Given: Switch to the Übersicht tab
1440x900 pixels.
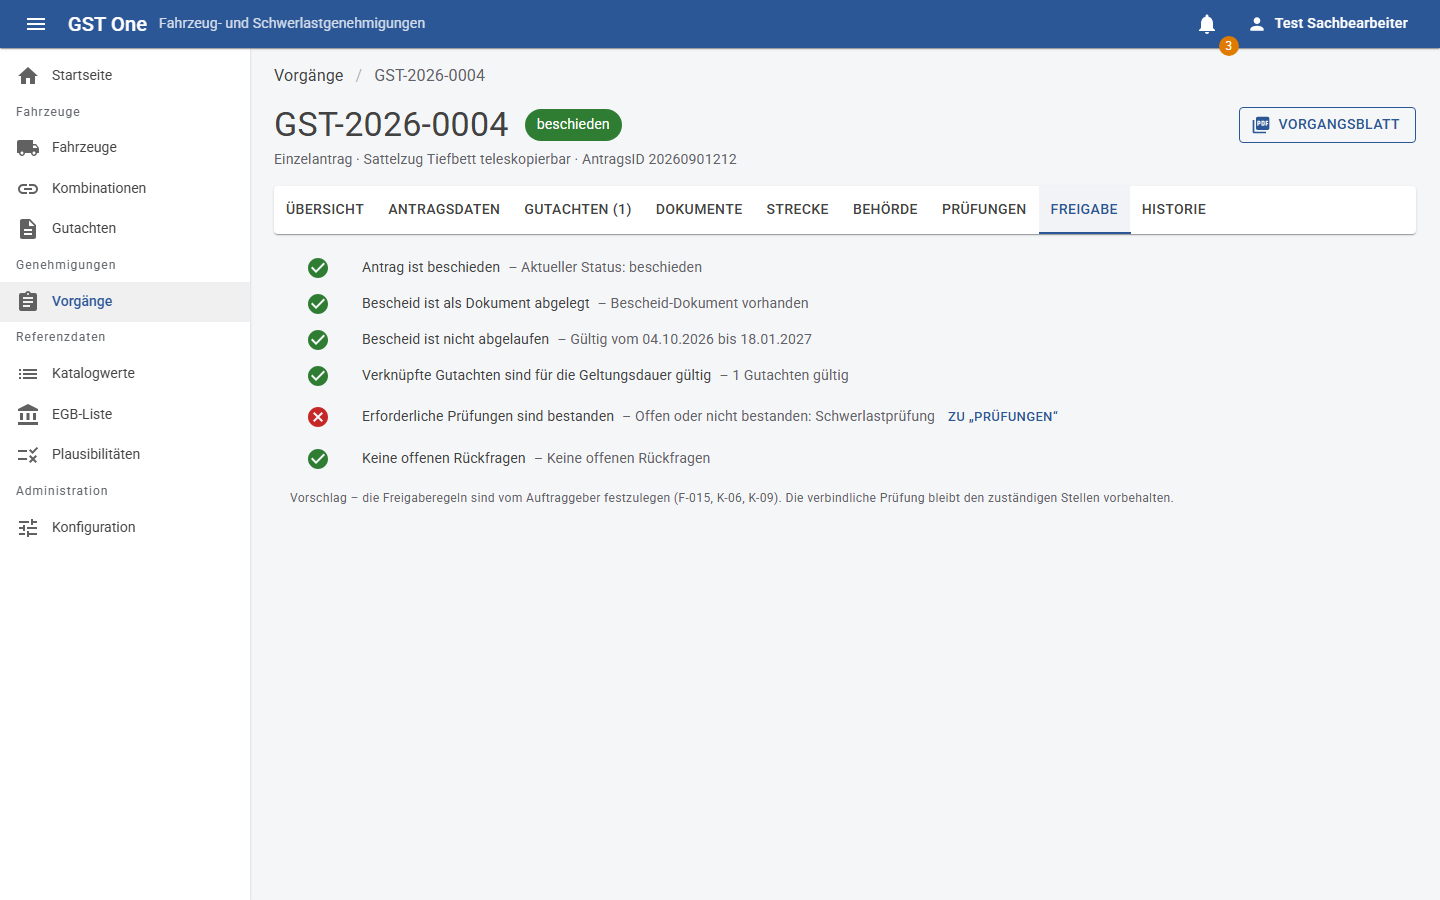Looking at the screenshot, I should pos(325,210).
